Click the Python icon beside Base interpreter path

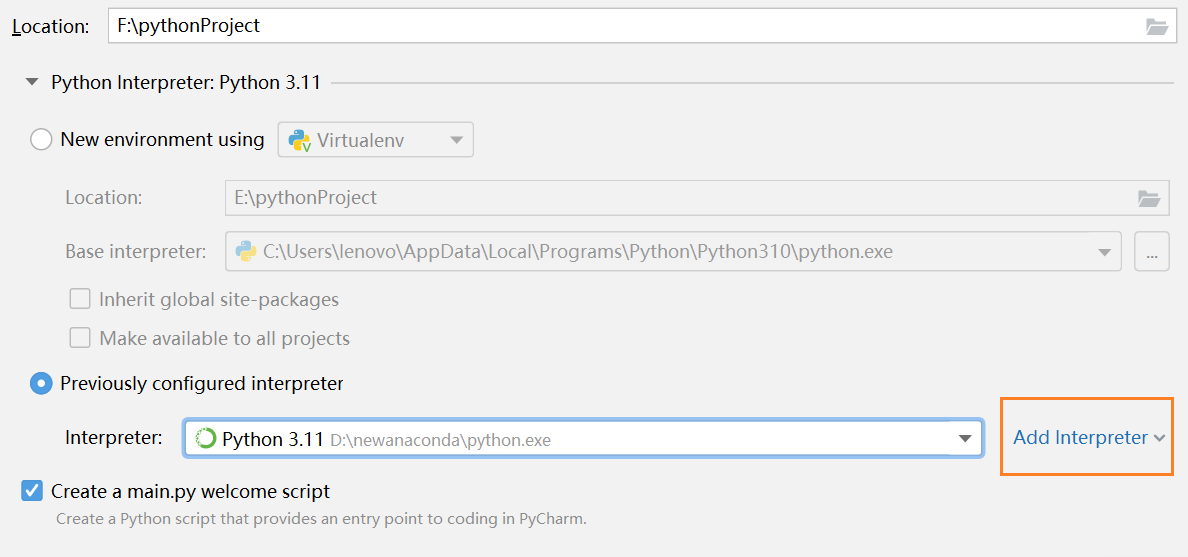point(245,252)
